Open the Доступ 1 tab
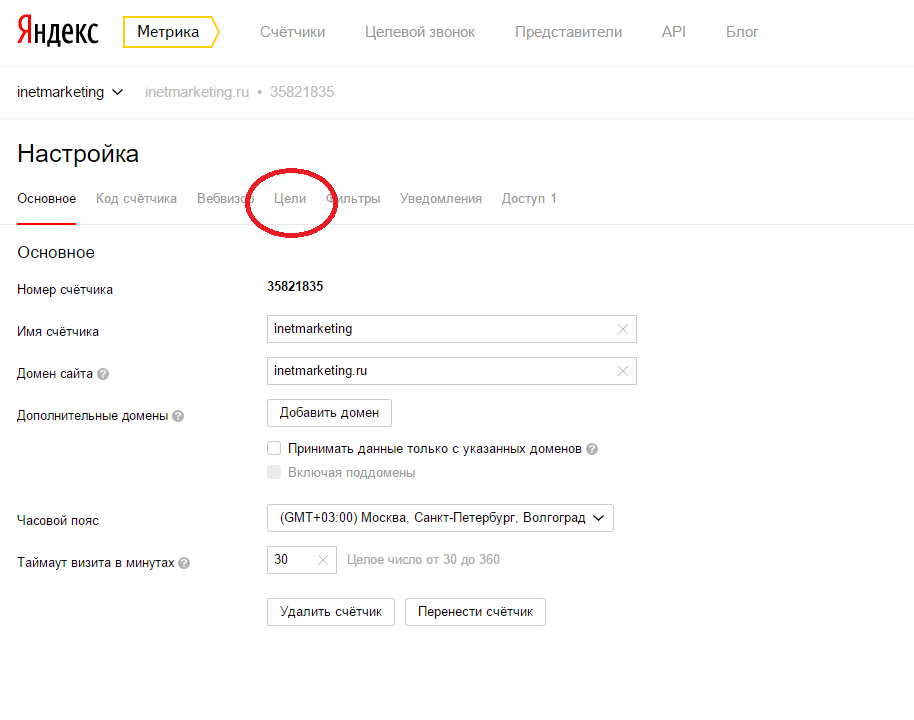 pos(529,199)
